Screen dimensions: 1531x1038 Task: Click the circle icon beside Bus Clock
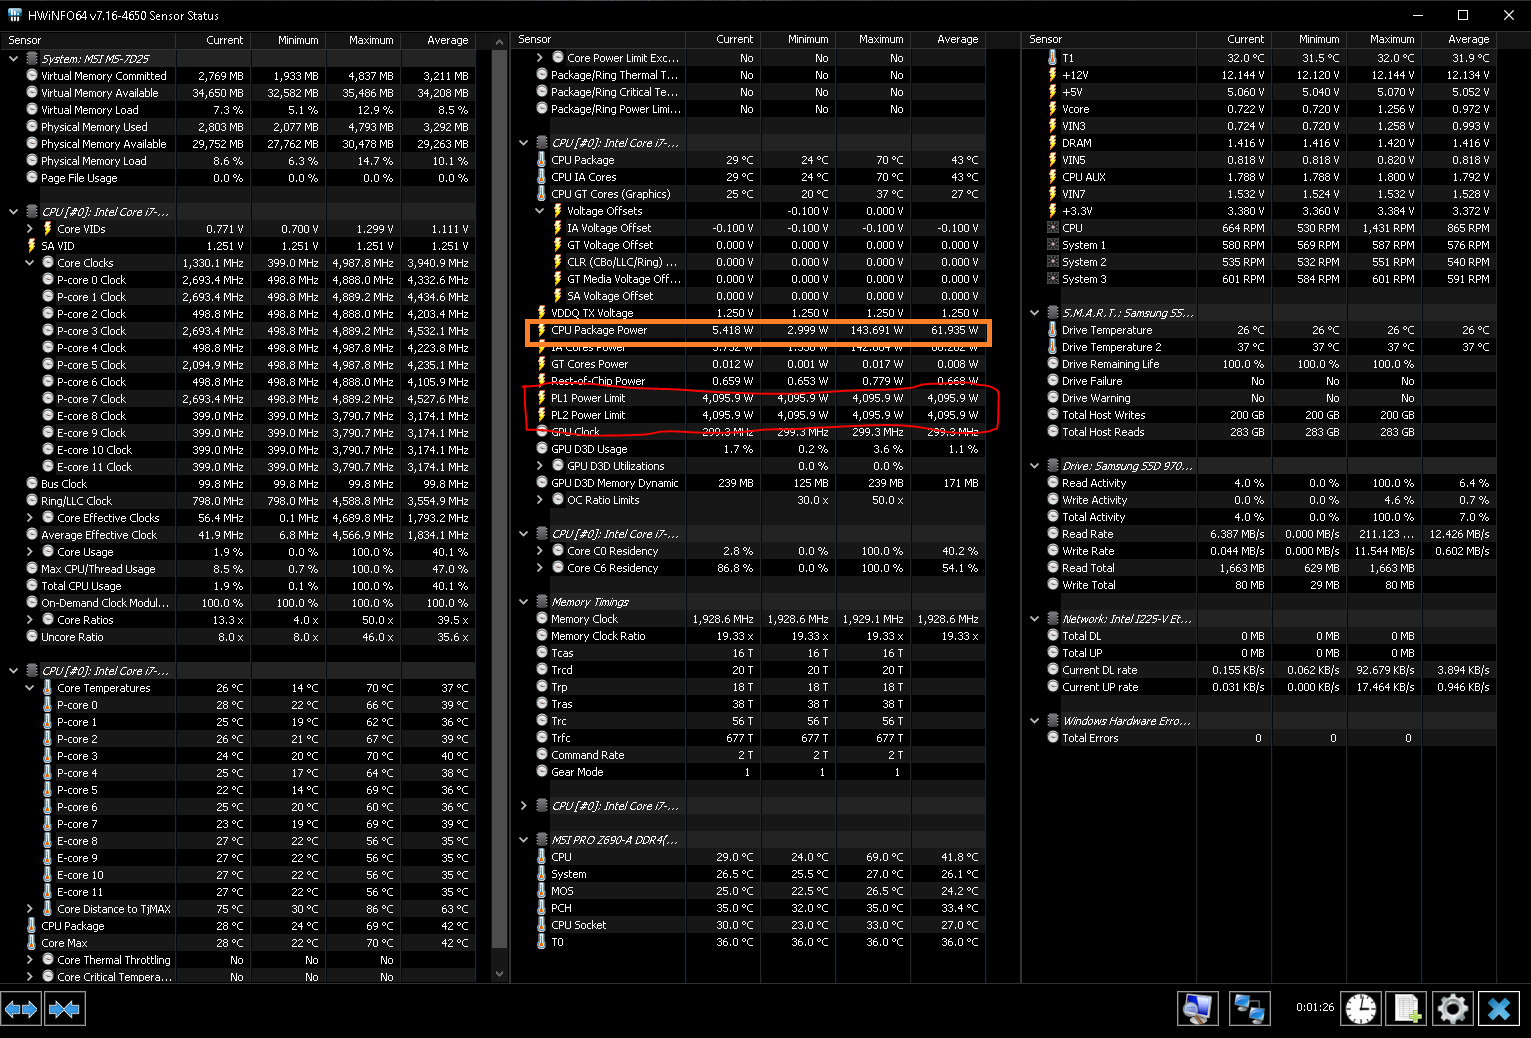click(x=32, y=484)
